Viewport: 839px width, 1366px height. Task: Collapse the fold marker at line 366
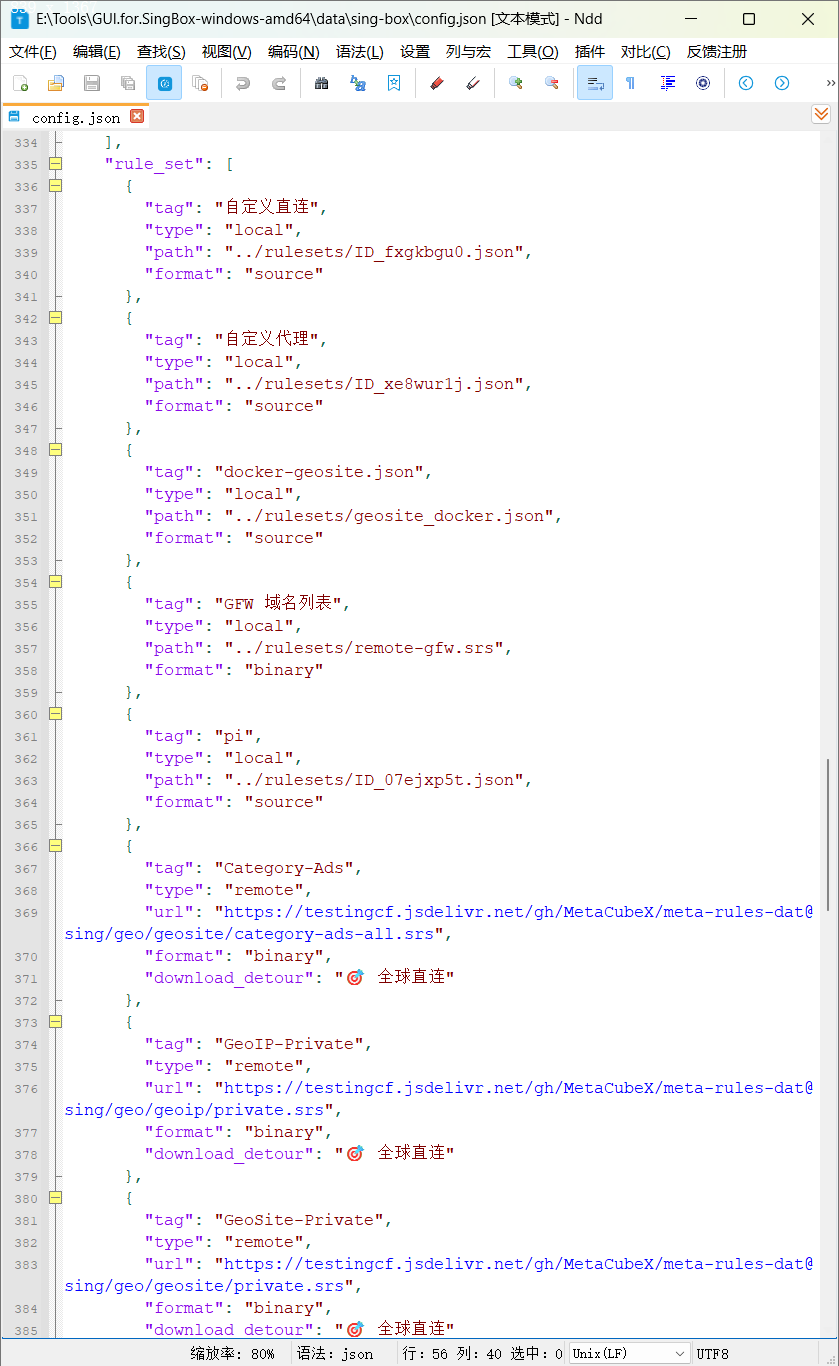[56, 846]
